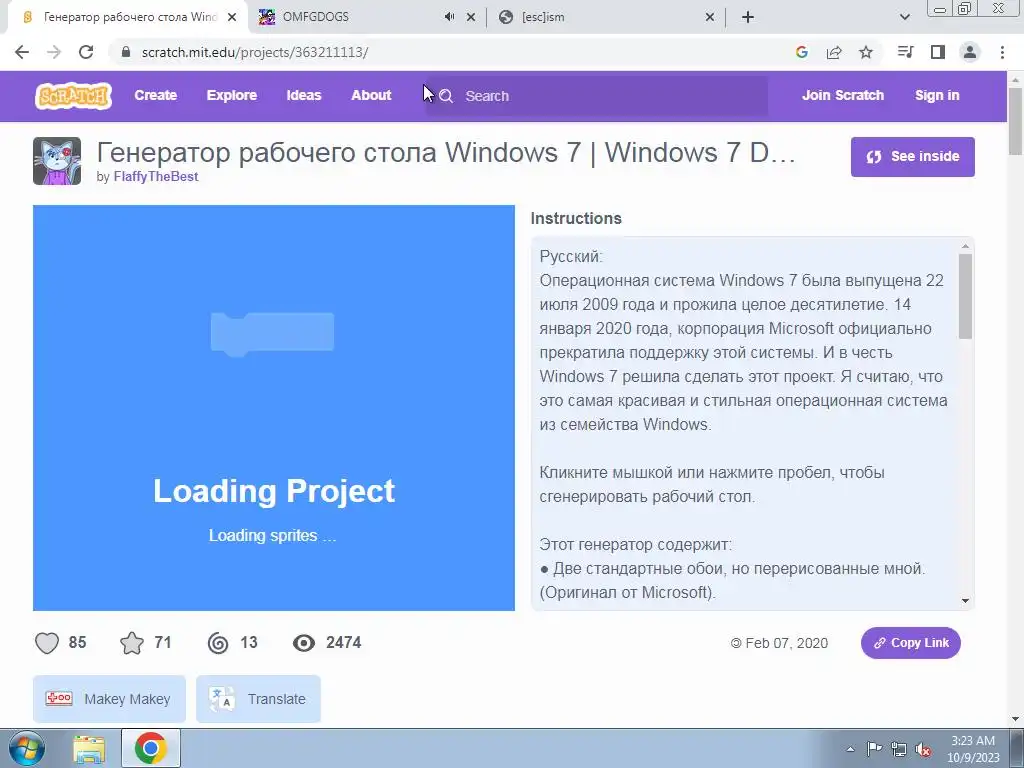Viewport: 1024px width, 768px height.
Task: Open the Chrome side panel
Action: click(x=938, y=52)
